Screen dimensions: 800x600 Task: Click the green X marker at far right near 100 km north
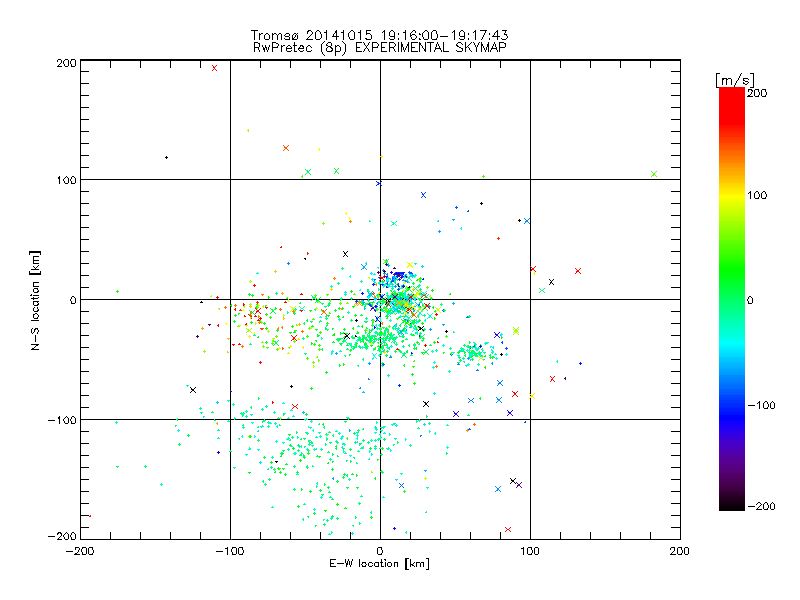pyautogui.click(x=654, y=174)
